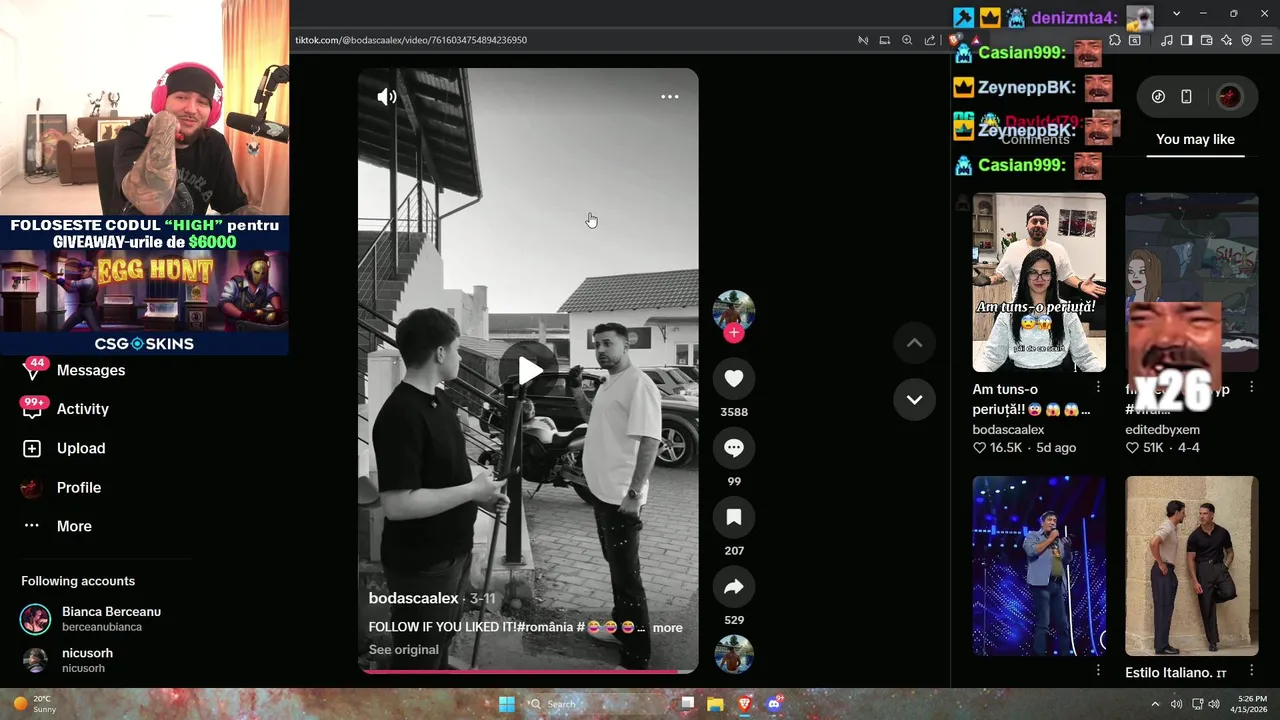Click the TikTok coin icon in pill

1158,97
